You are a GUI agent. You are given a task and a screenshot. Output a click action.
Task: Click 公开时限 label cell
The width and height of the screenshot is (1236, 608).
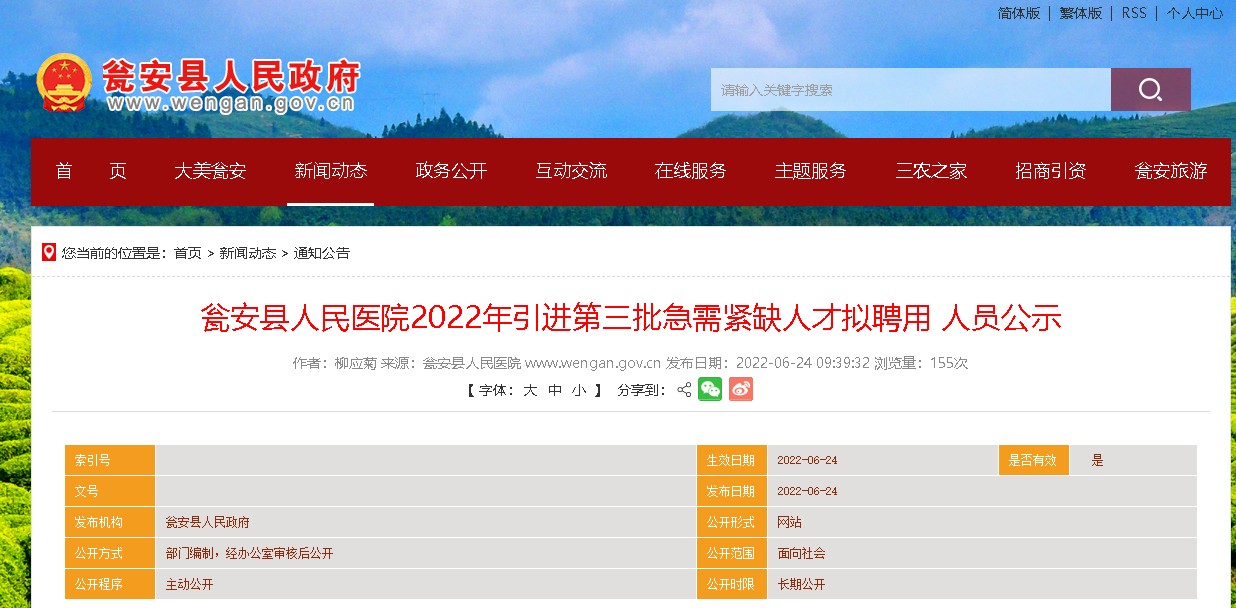pyautogui.click(x=731, y=584)
